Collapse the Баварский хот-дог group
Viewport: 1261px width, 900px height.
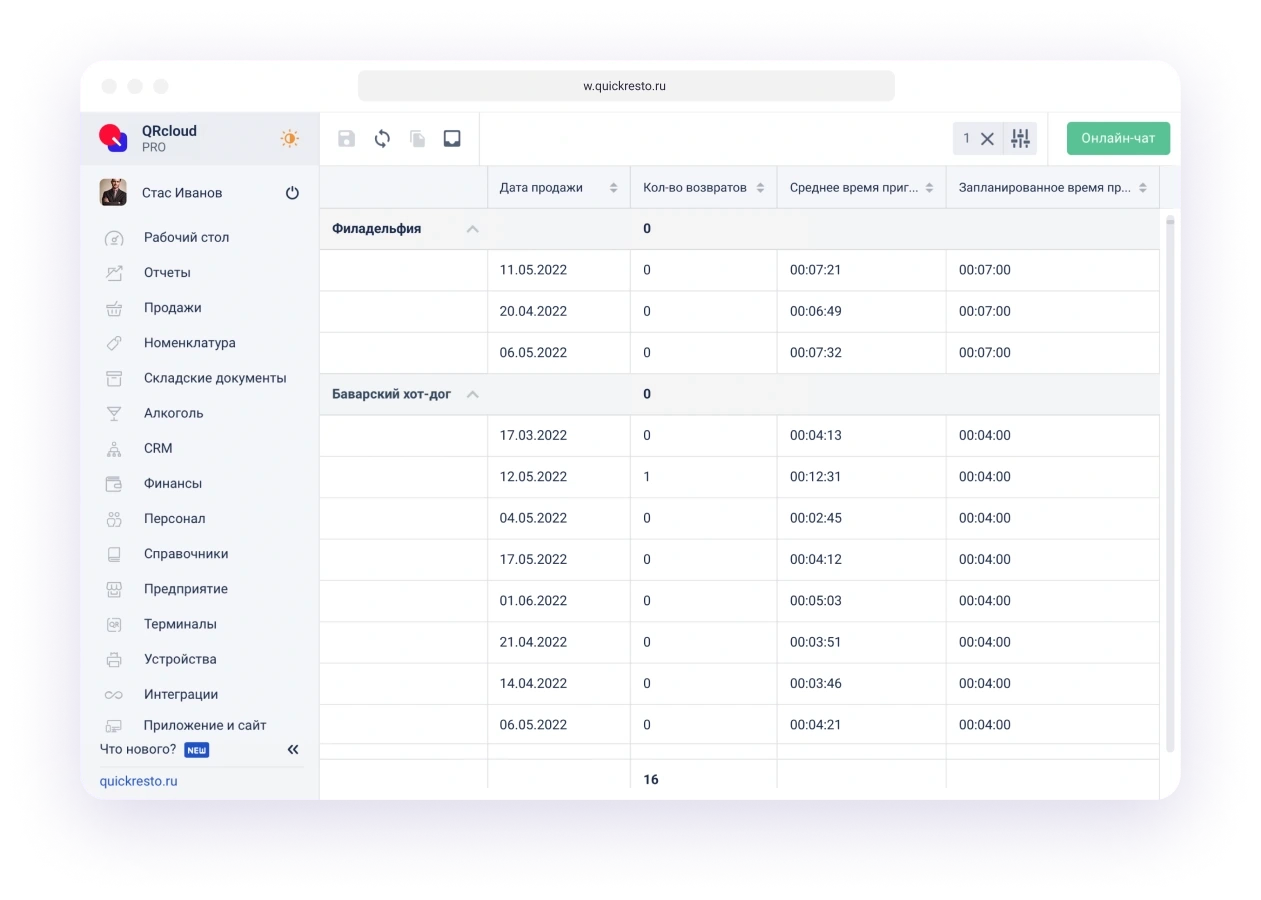click(x=471, y=394)
